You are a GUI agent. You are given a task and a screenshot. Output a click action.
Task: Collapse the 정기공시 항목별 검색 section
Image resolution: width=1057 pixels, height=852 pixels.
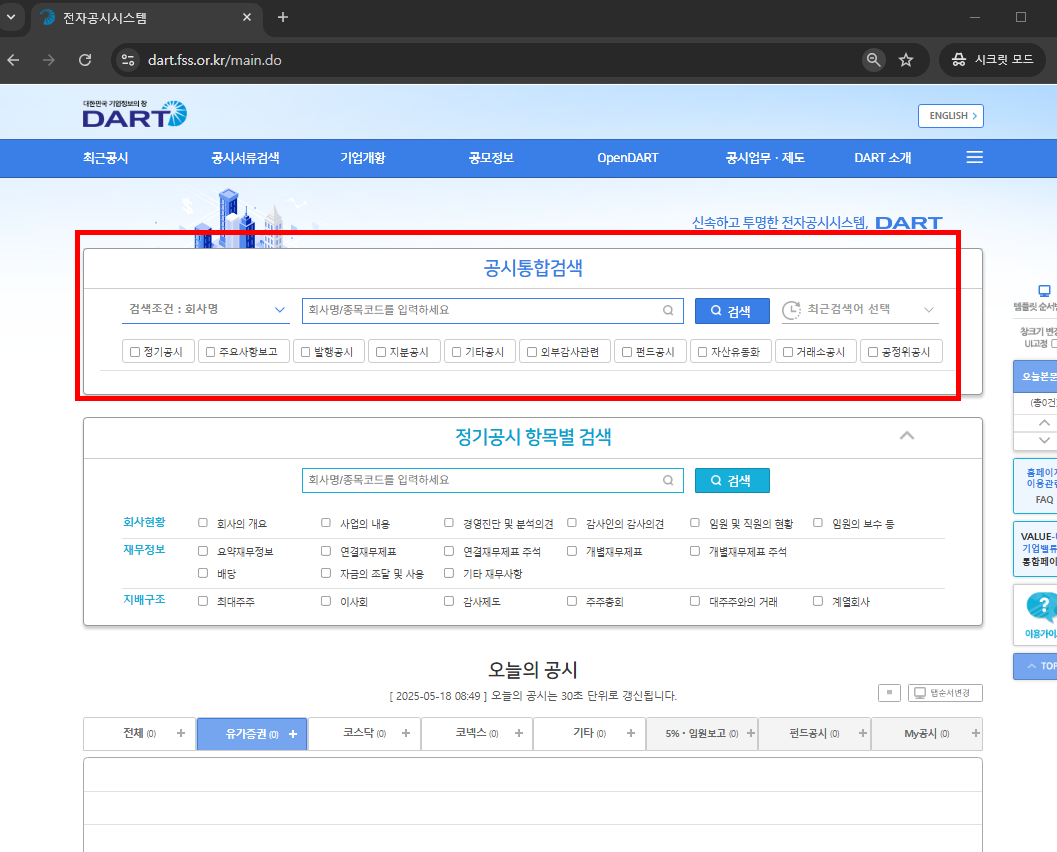tap(907, 435)
